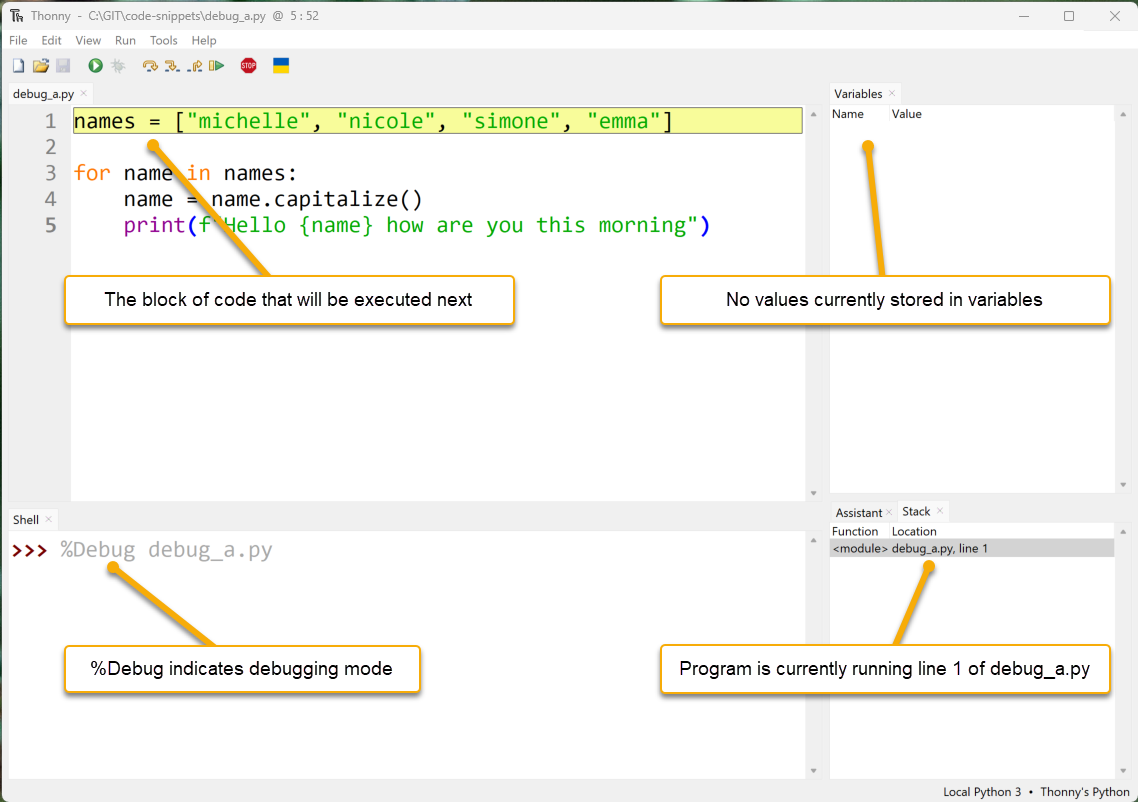The height and width of the screenshot is (802, 1138).
Task: Close the debug_a.py editor tab
Action: (83, 93)
